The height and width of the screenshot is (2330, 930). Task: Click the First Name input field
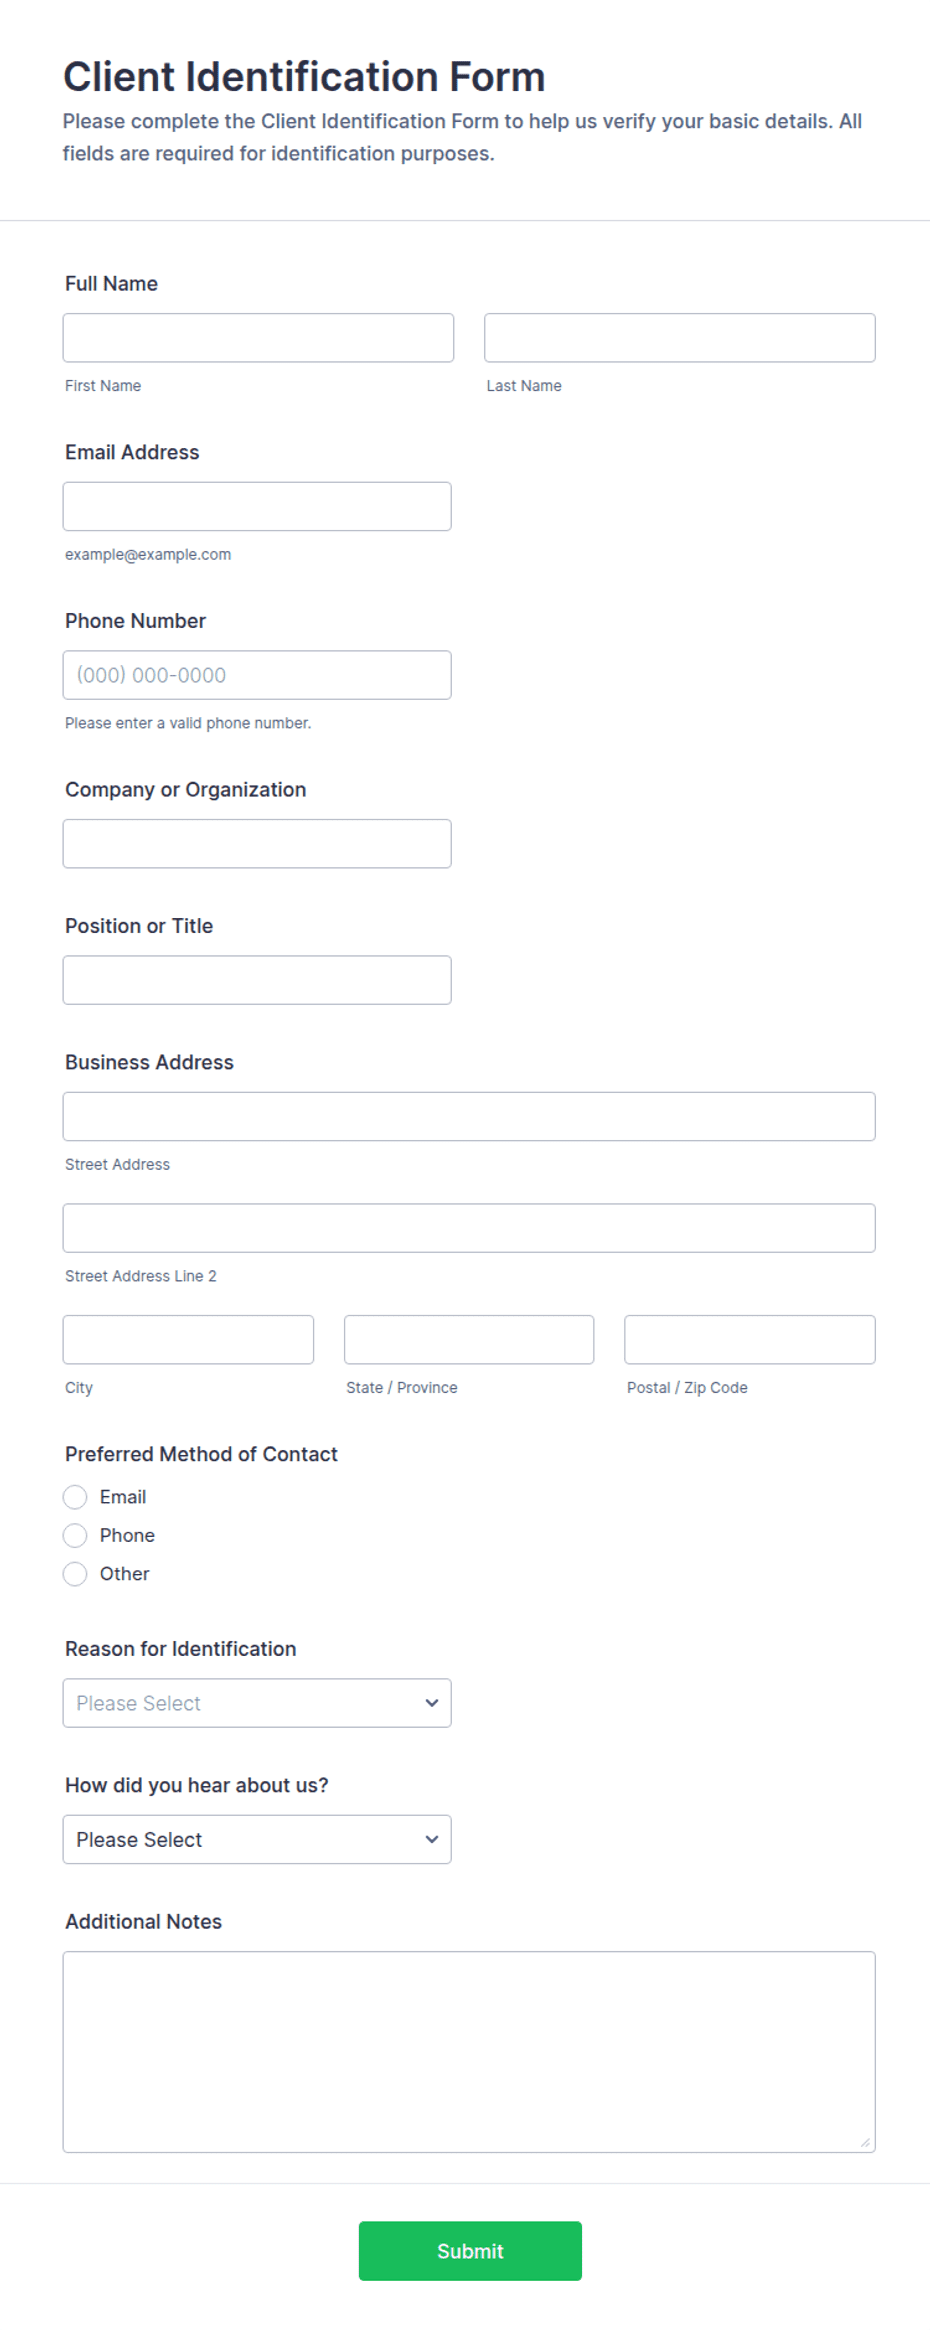tap(258, 338)
